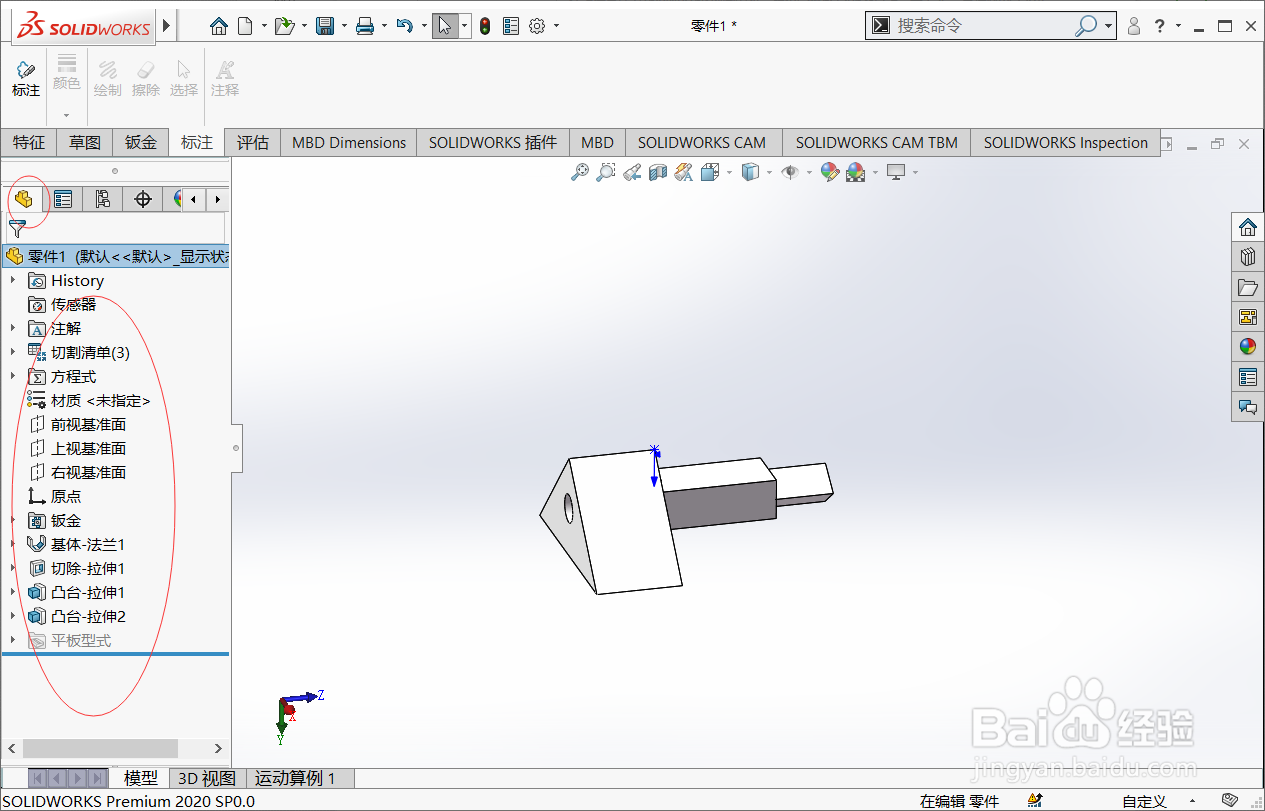This screenshot has height=811, width=1265.
Task: Toggle Hide/Show Items eye icon
Action: pyautogui.click(x=790, y=172)
